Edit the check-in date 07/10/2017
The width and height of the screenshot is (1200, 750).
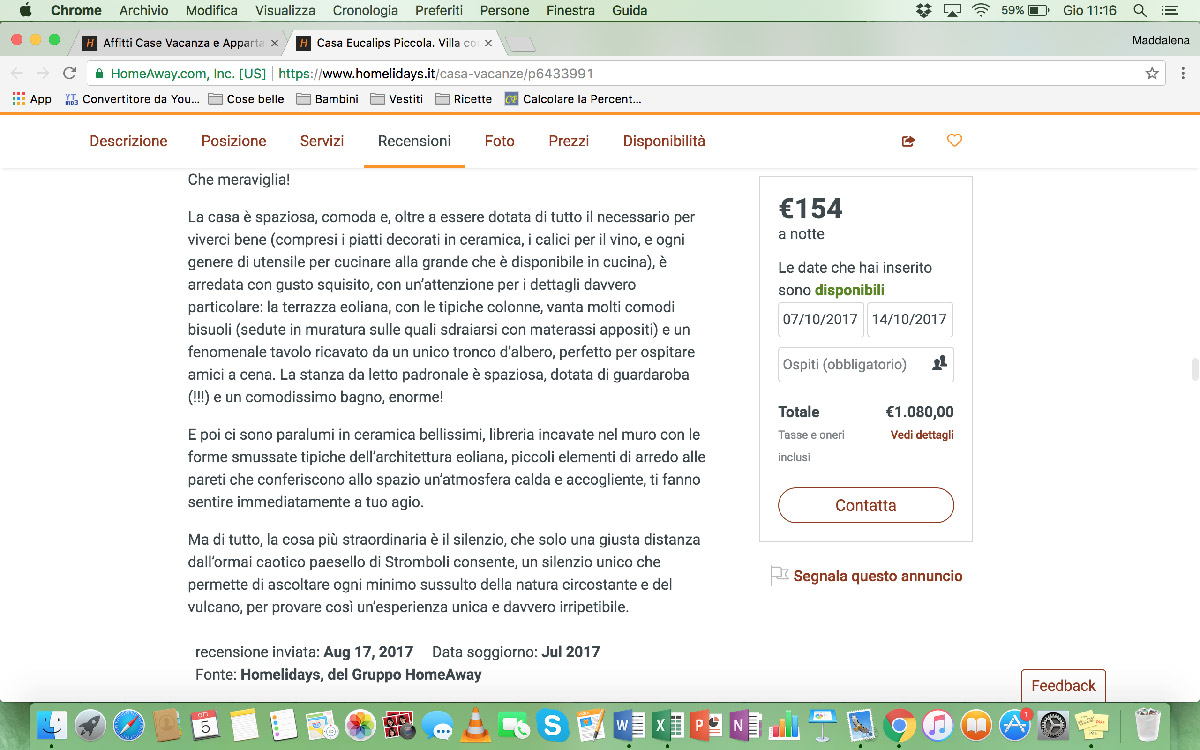(820, 319)
